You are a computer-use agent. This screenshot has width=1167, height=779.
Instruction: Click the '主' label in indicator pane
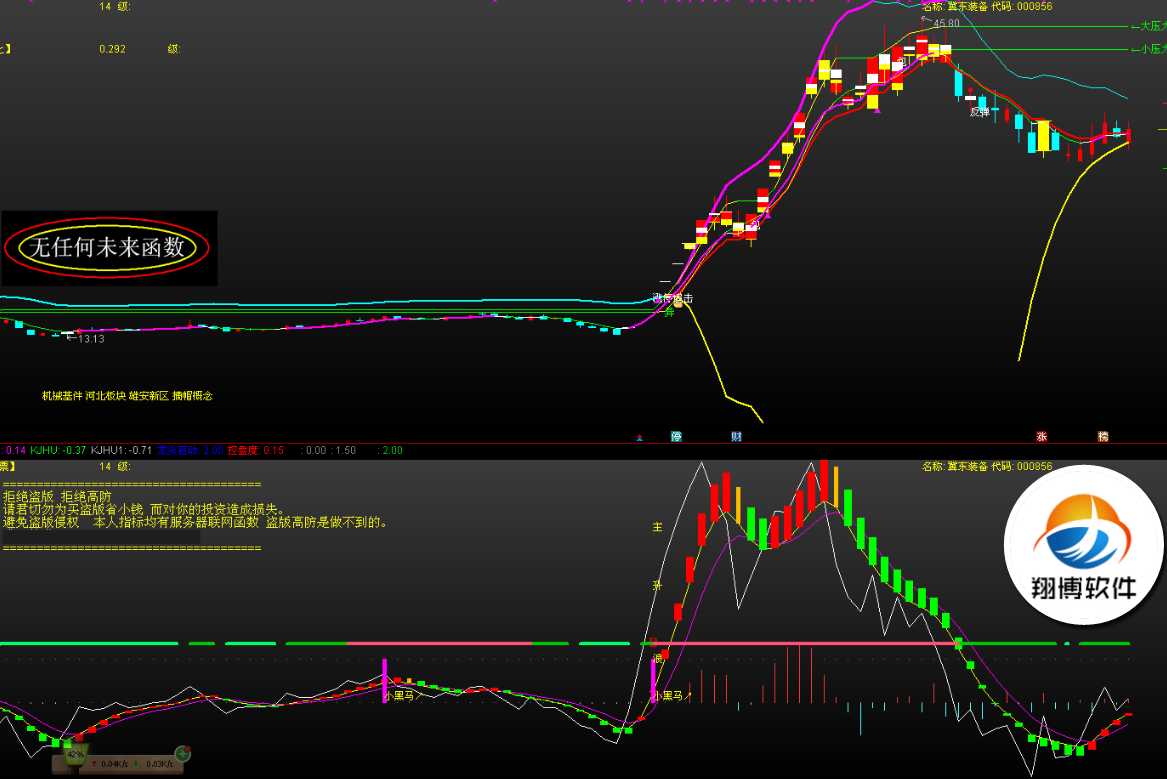coord(657,527)
